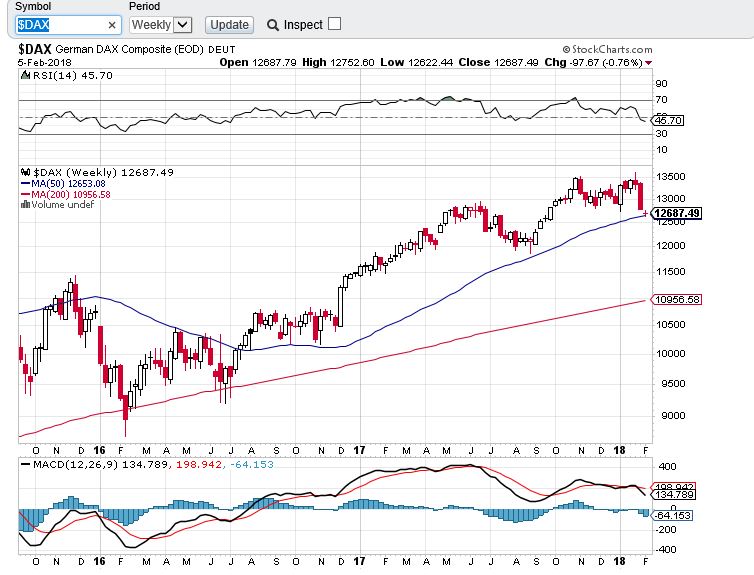Click the candlestick icon beside $DAX (Weekly)

tap(25, 172)
